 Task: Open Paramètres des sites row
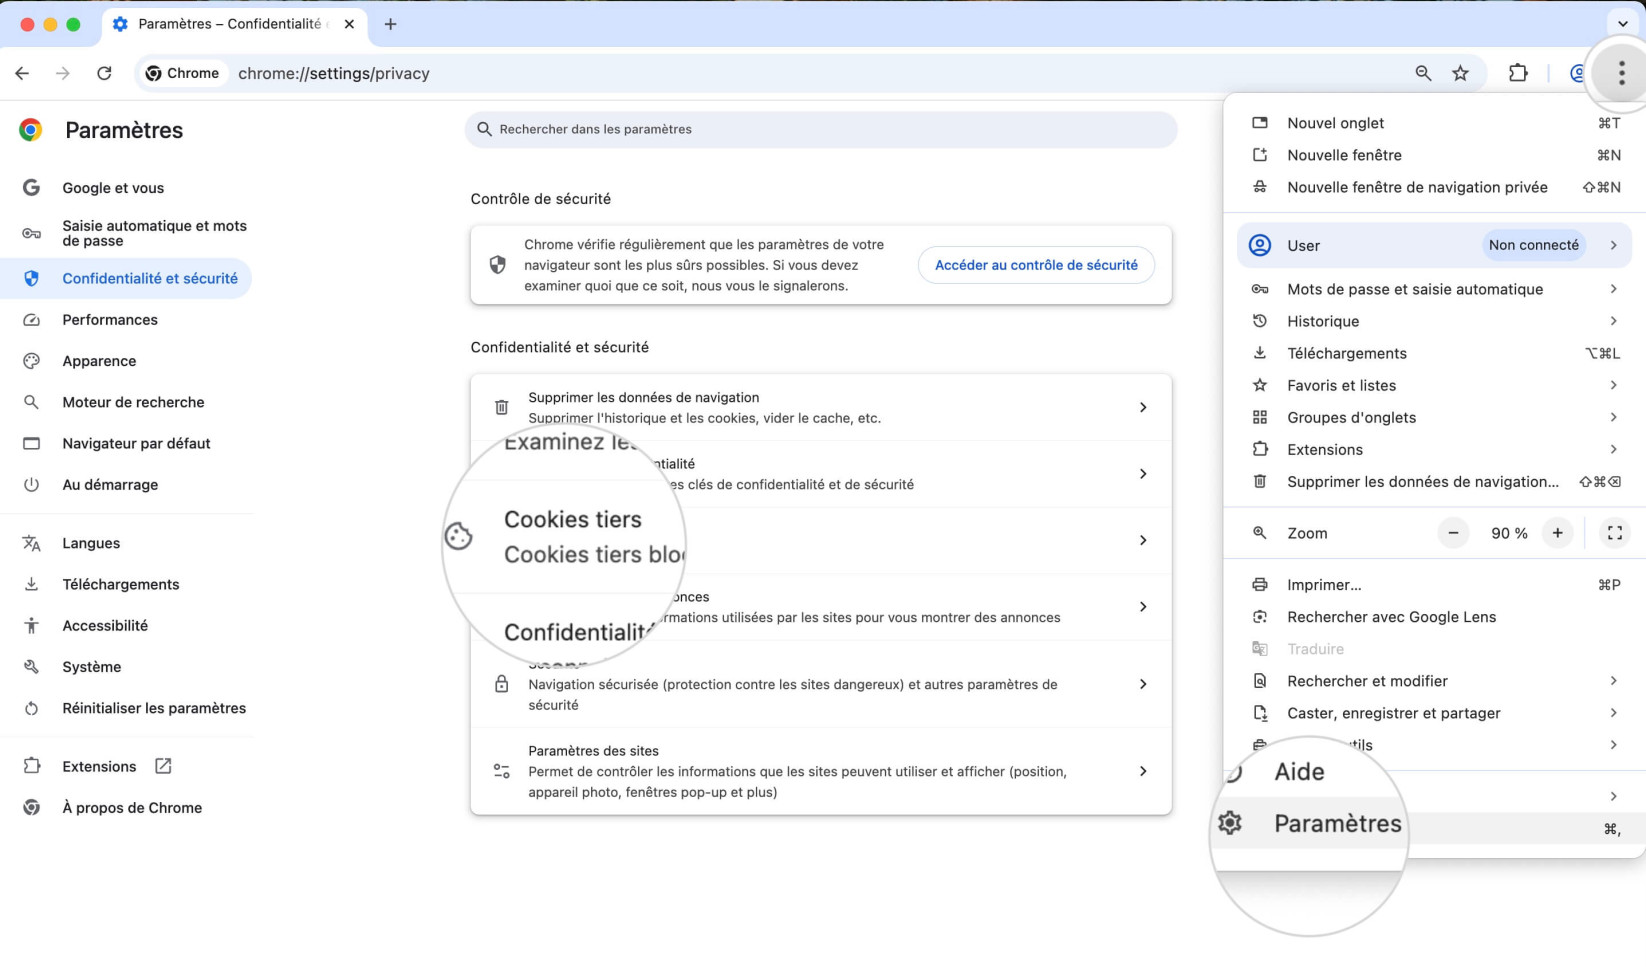821,771
